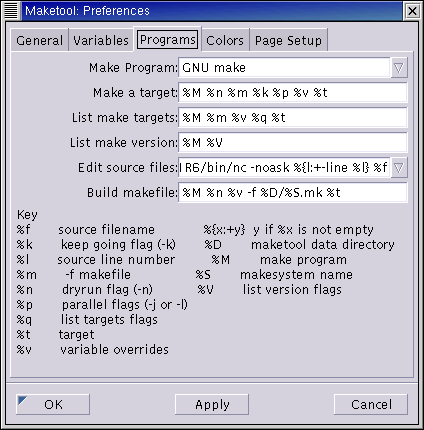This screenshot has height=430, width=424.
Task: Apply the preference changes
Action: pyautogui.click(x=212, y=404)
